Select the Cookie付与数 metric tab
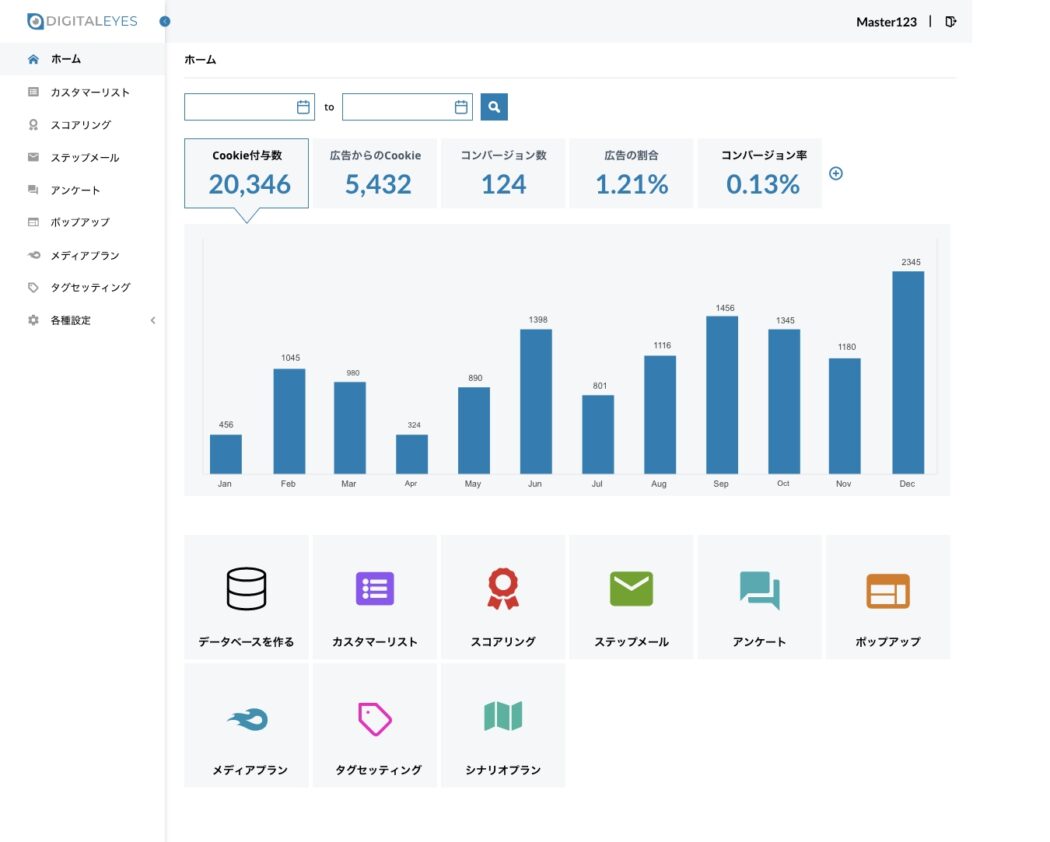Screen dimensions: 1050x842 246,173
